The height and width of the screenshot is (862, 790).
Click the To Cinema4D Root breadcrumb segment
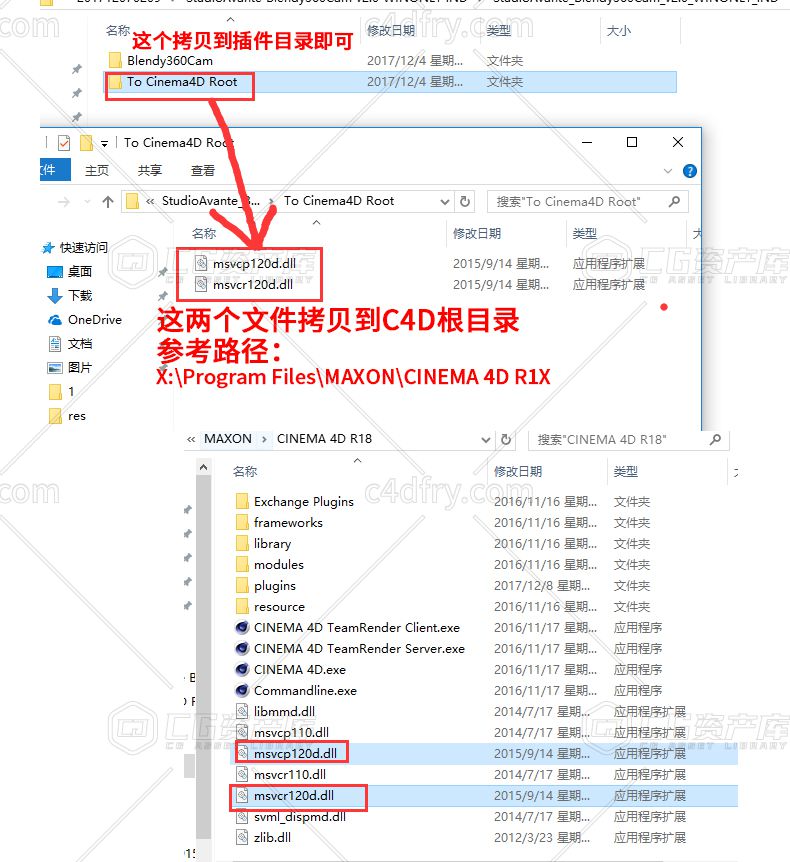pyautogui.click(x=339, y=201)
